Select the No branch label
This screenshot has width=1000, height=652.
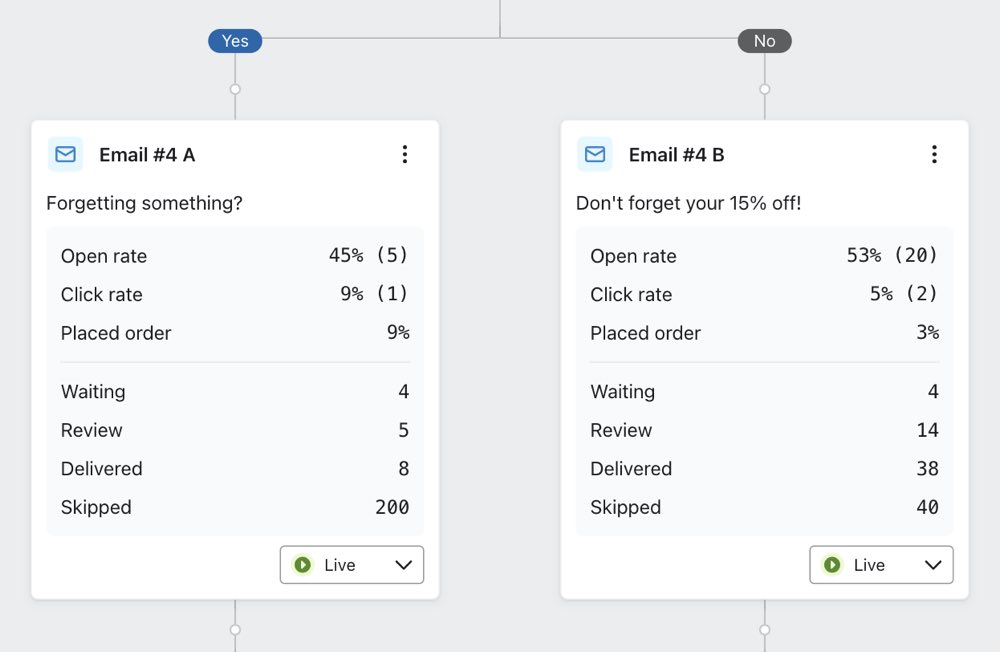[x=764, y=41]
